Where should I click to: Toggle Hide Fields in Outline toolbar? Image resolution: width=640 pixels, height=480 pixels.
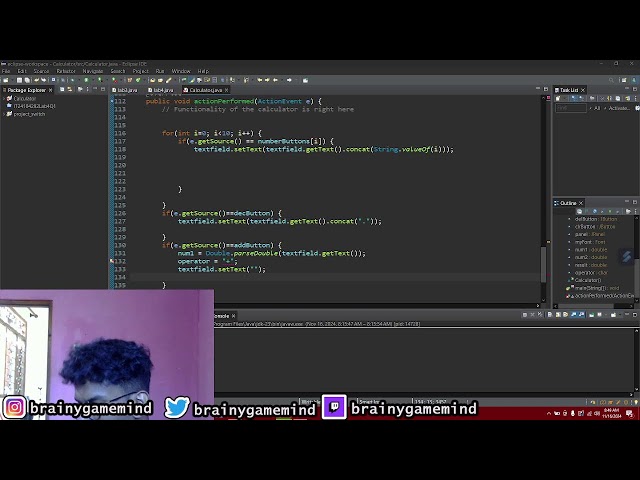(x=595, y=211)
